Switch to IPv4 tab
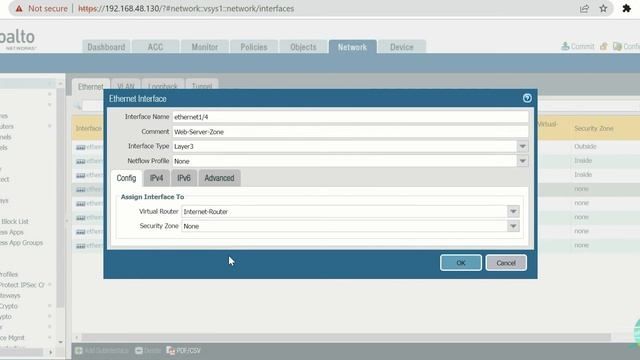 tap(156, 178)
